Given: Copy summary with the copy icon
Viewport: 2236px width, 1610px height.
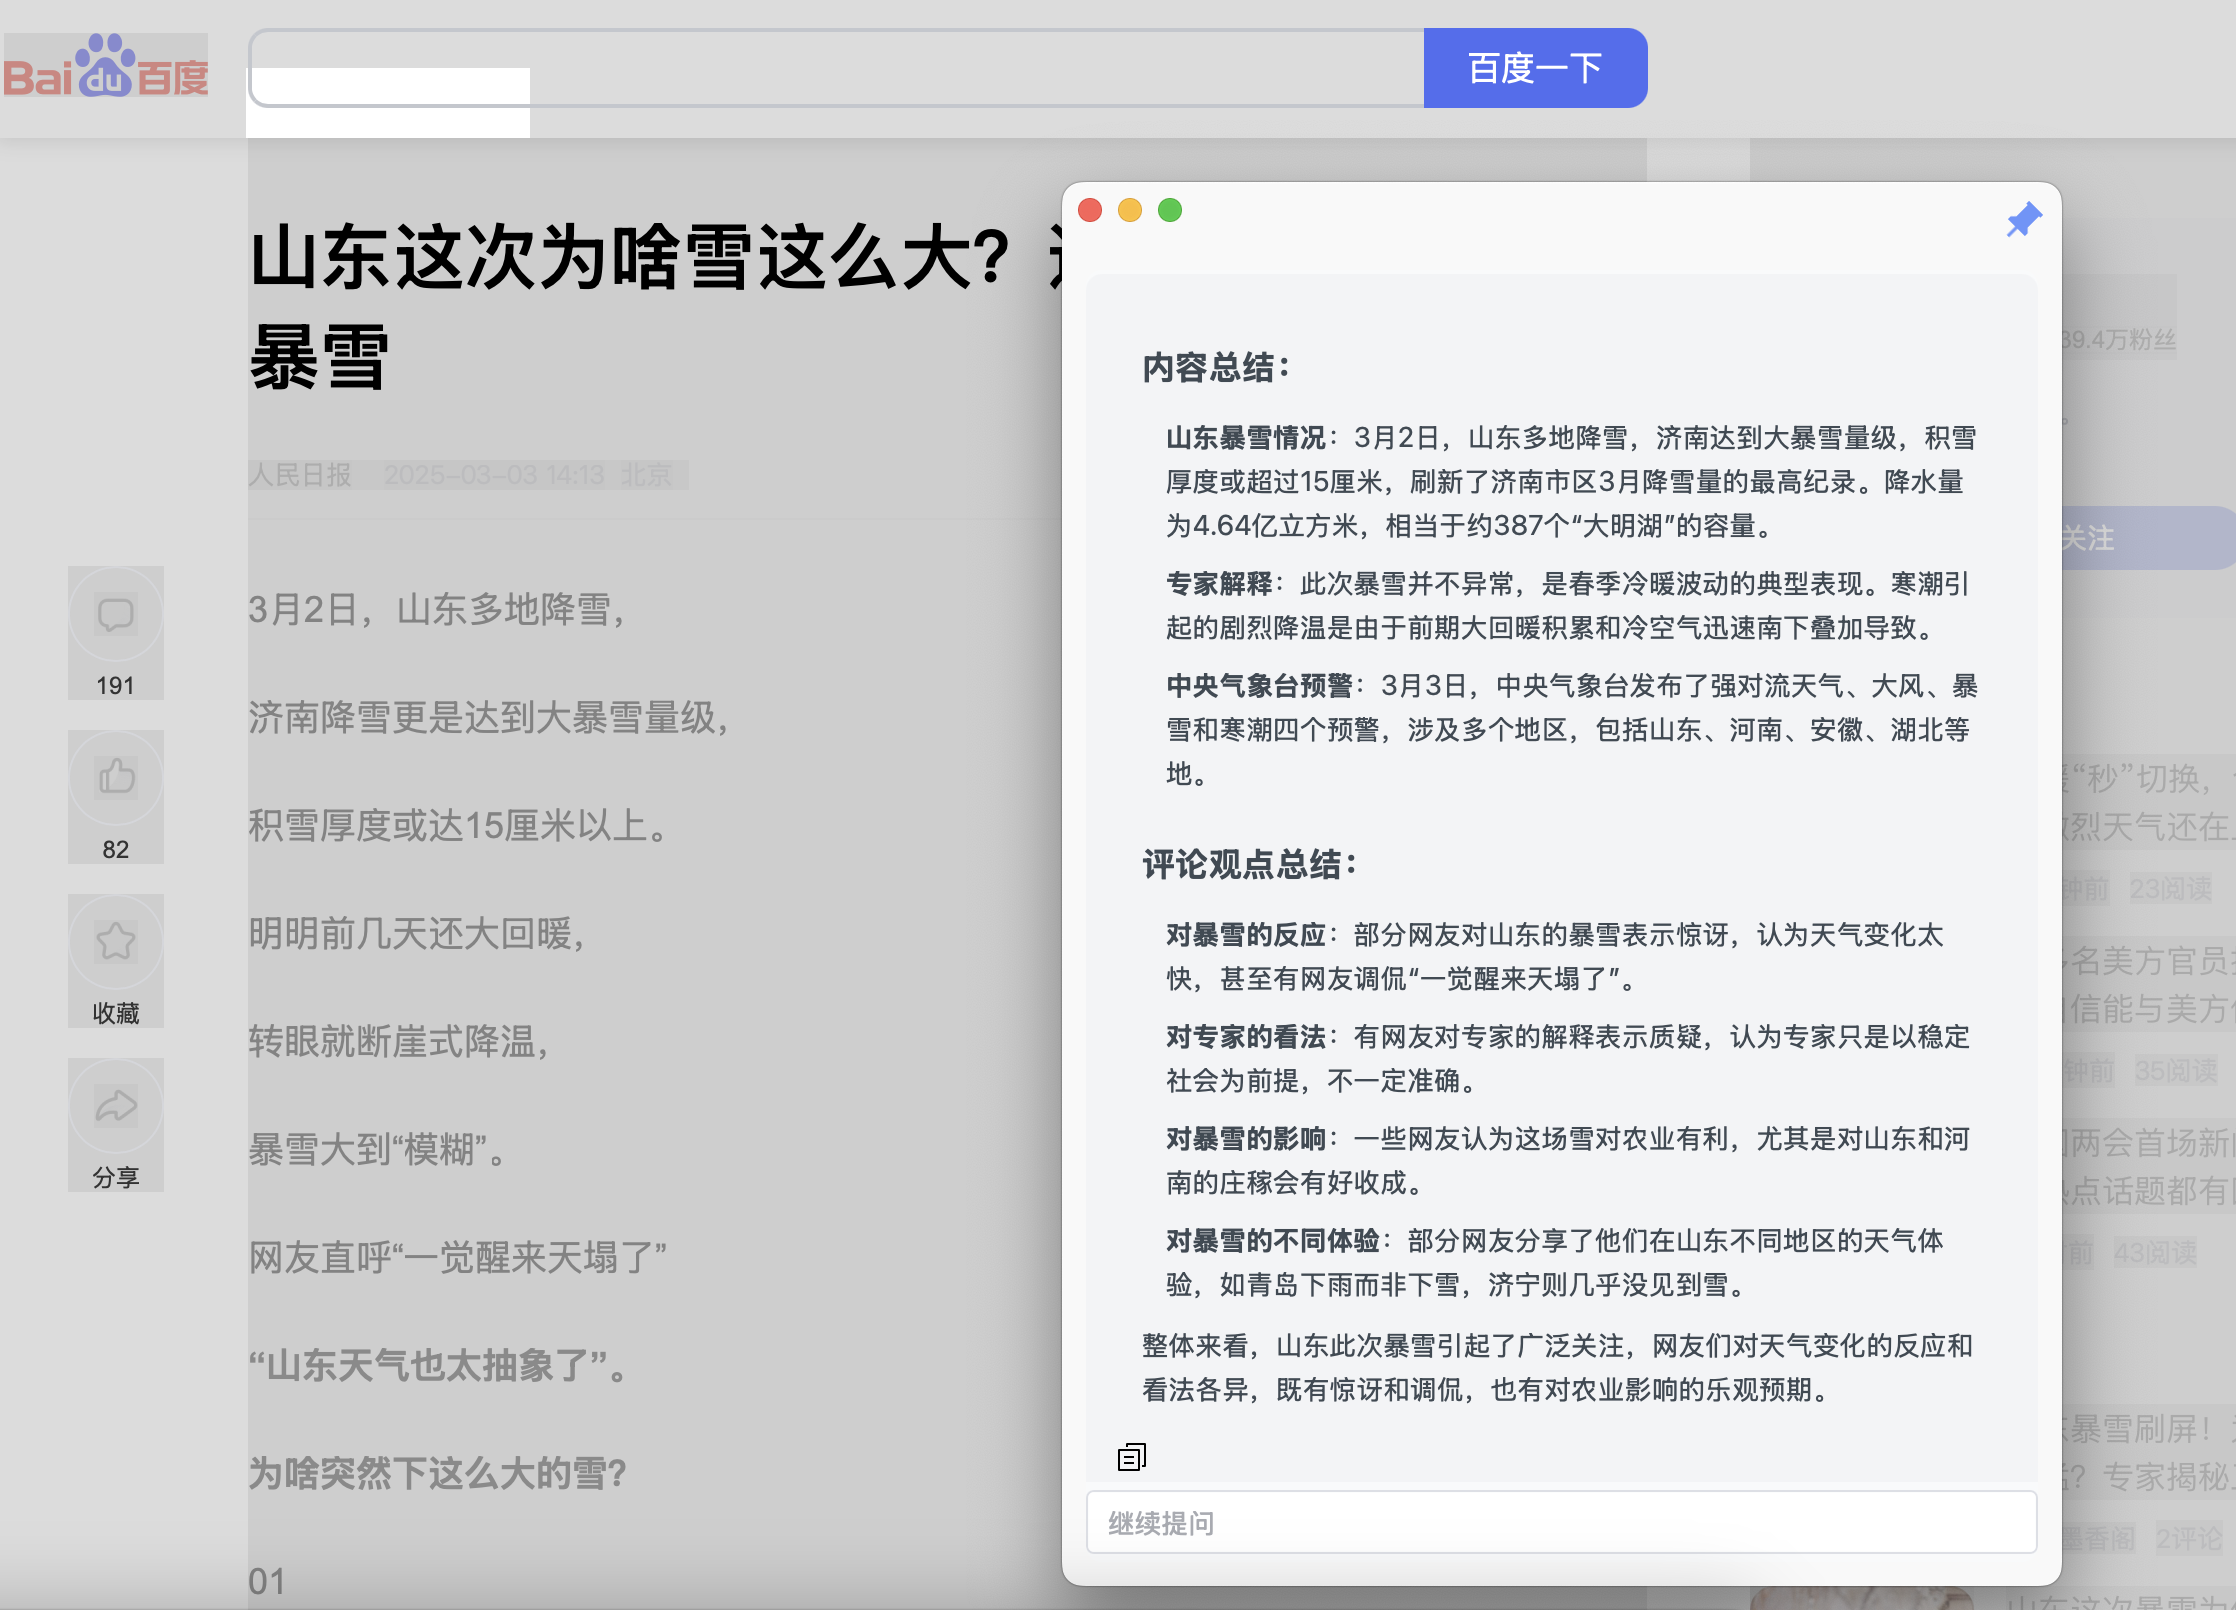Looking at the screenshot, I should 1131,1457.
